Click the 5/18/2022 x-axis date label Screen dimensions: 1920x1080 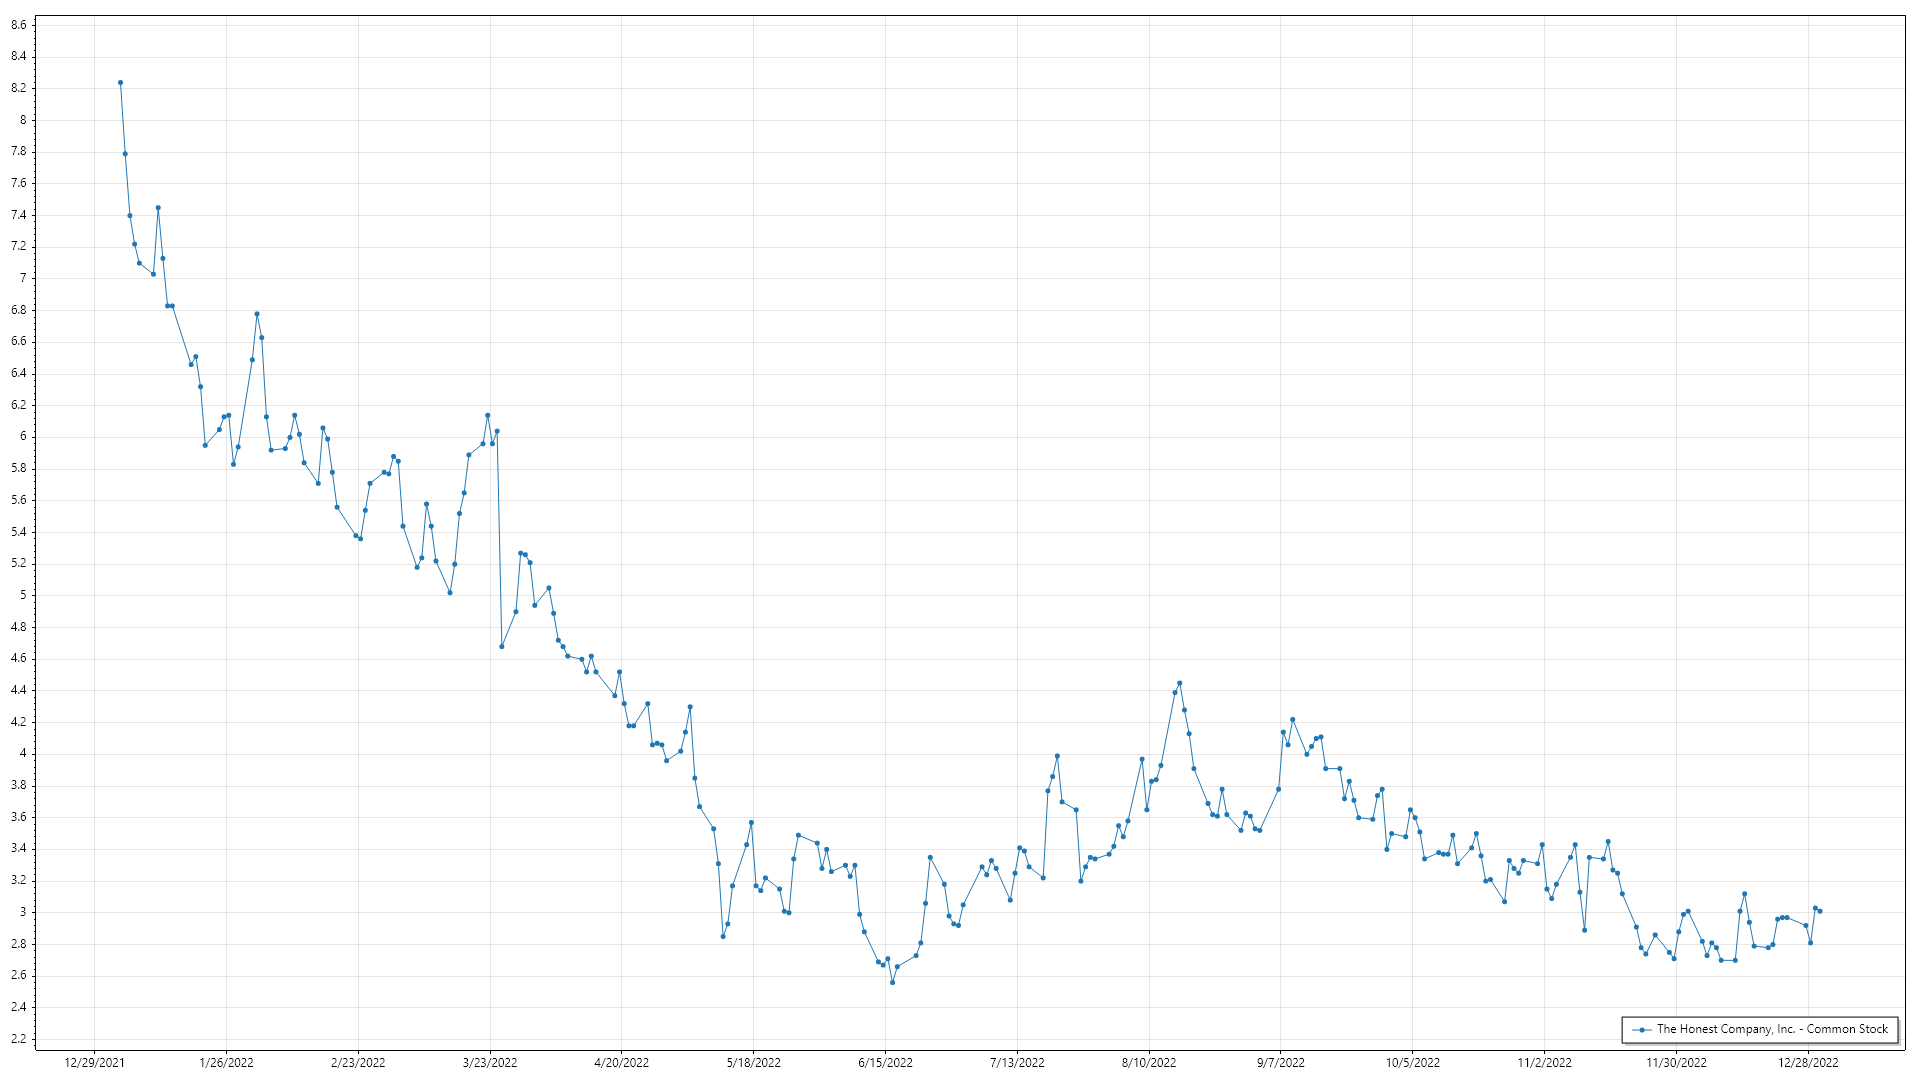[x=753, y=1062]
